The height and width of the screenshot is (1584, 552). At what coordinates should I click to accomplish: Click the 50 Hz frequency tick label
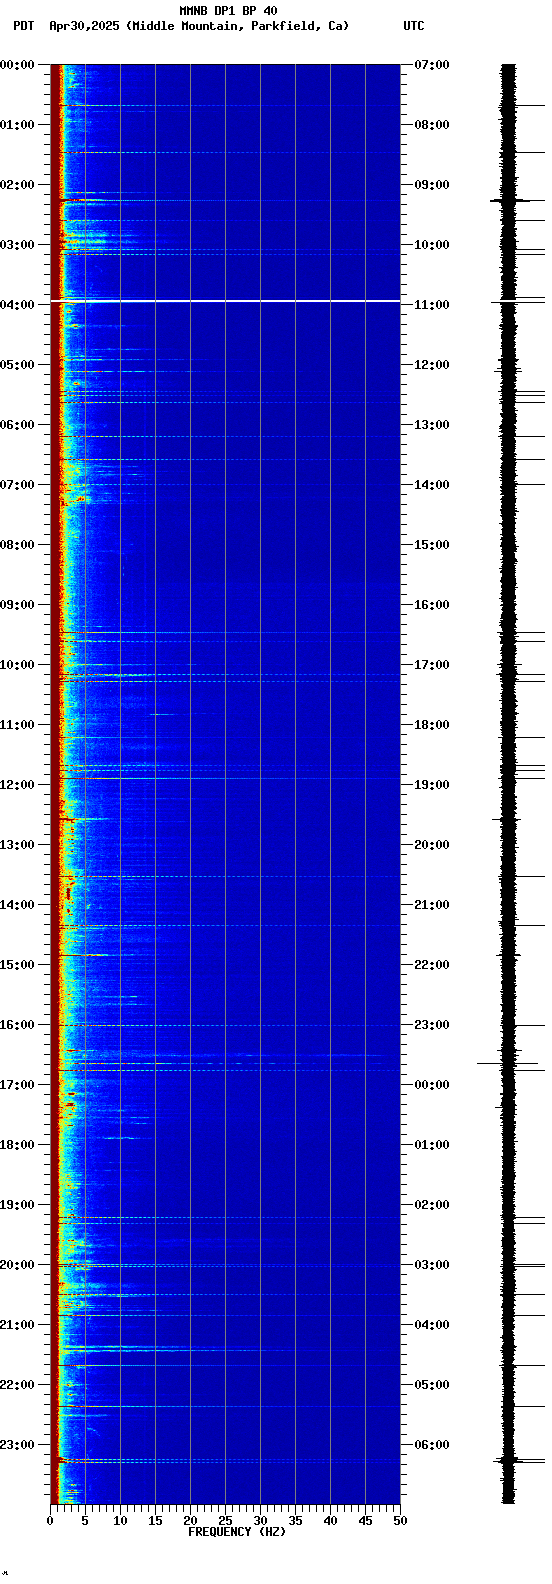400,1521
